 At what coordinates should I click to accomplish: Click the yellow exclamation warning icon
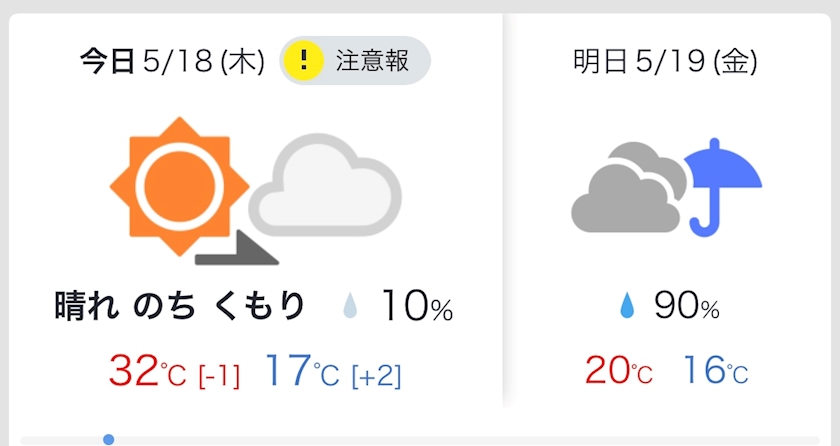(x=304, y=61)
